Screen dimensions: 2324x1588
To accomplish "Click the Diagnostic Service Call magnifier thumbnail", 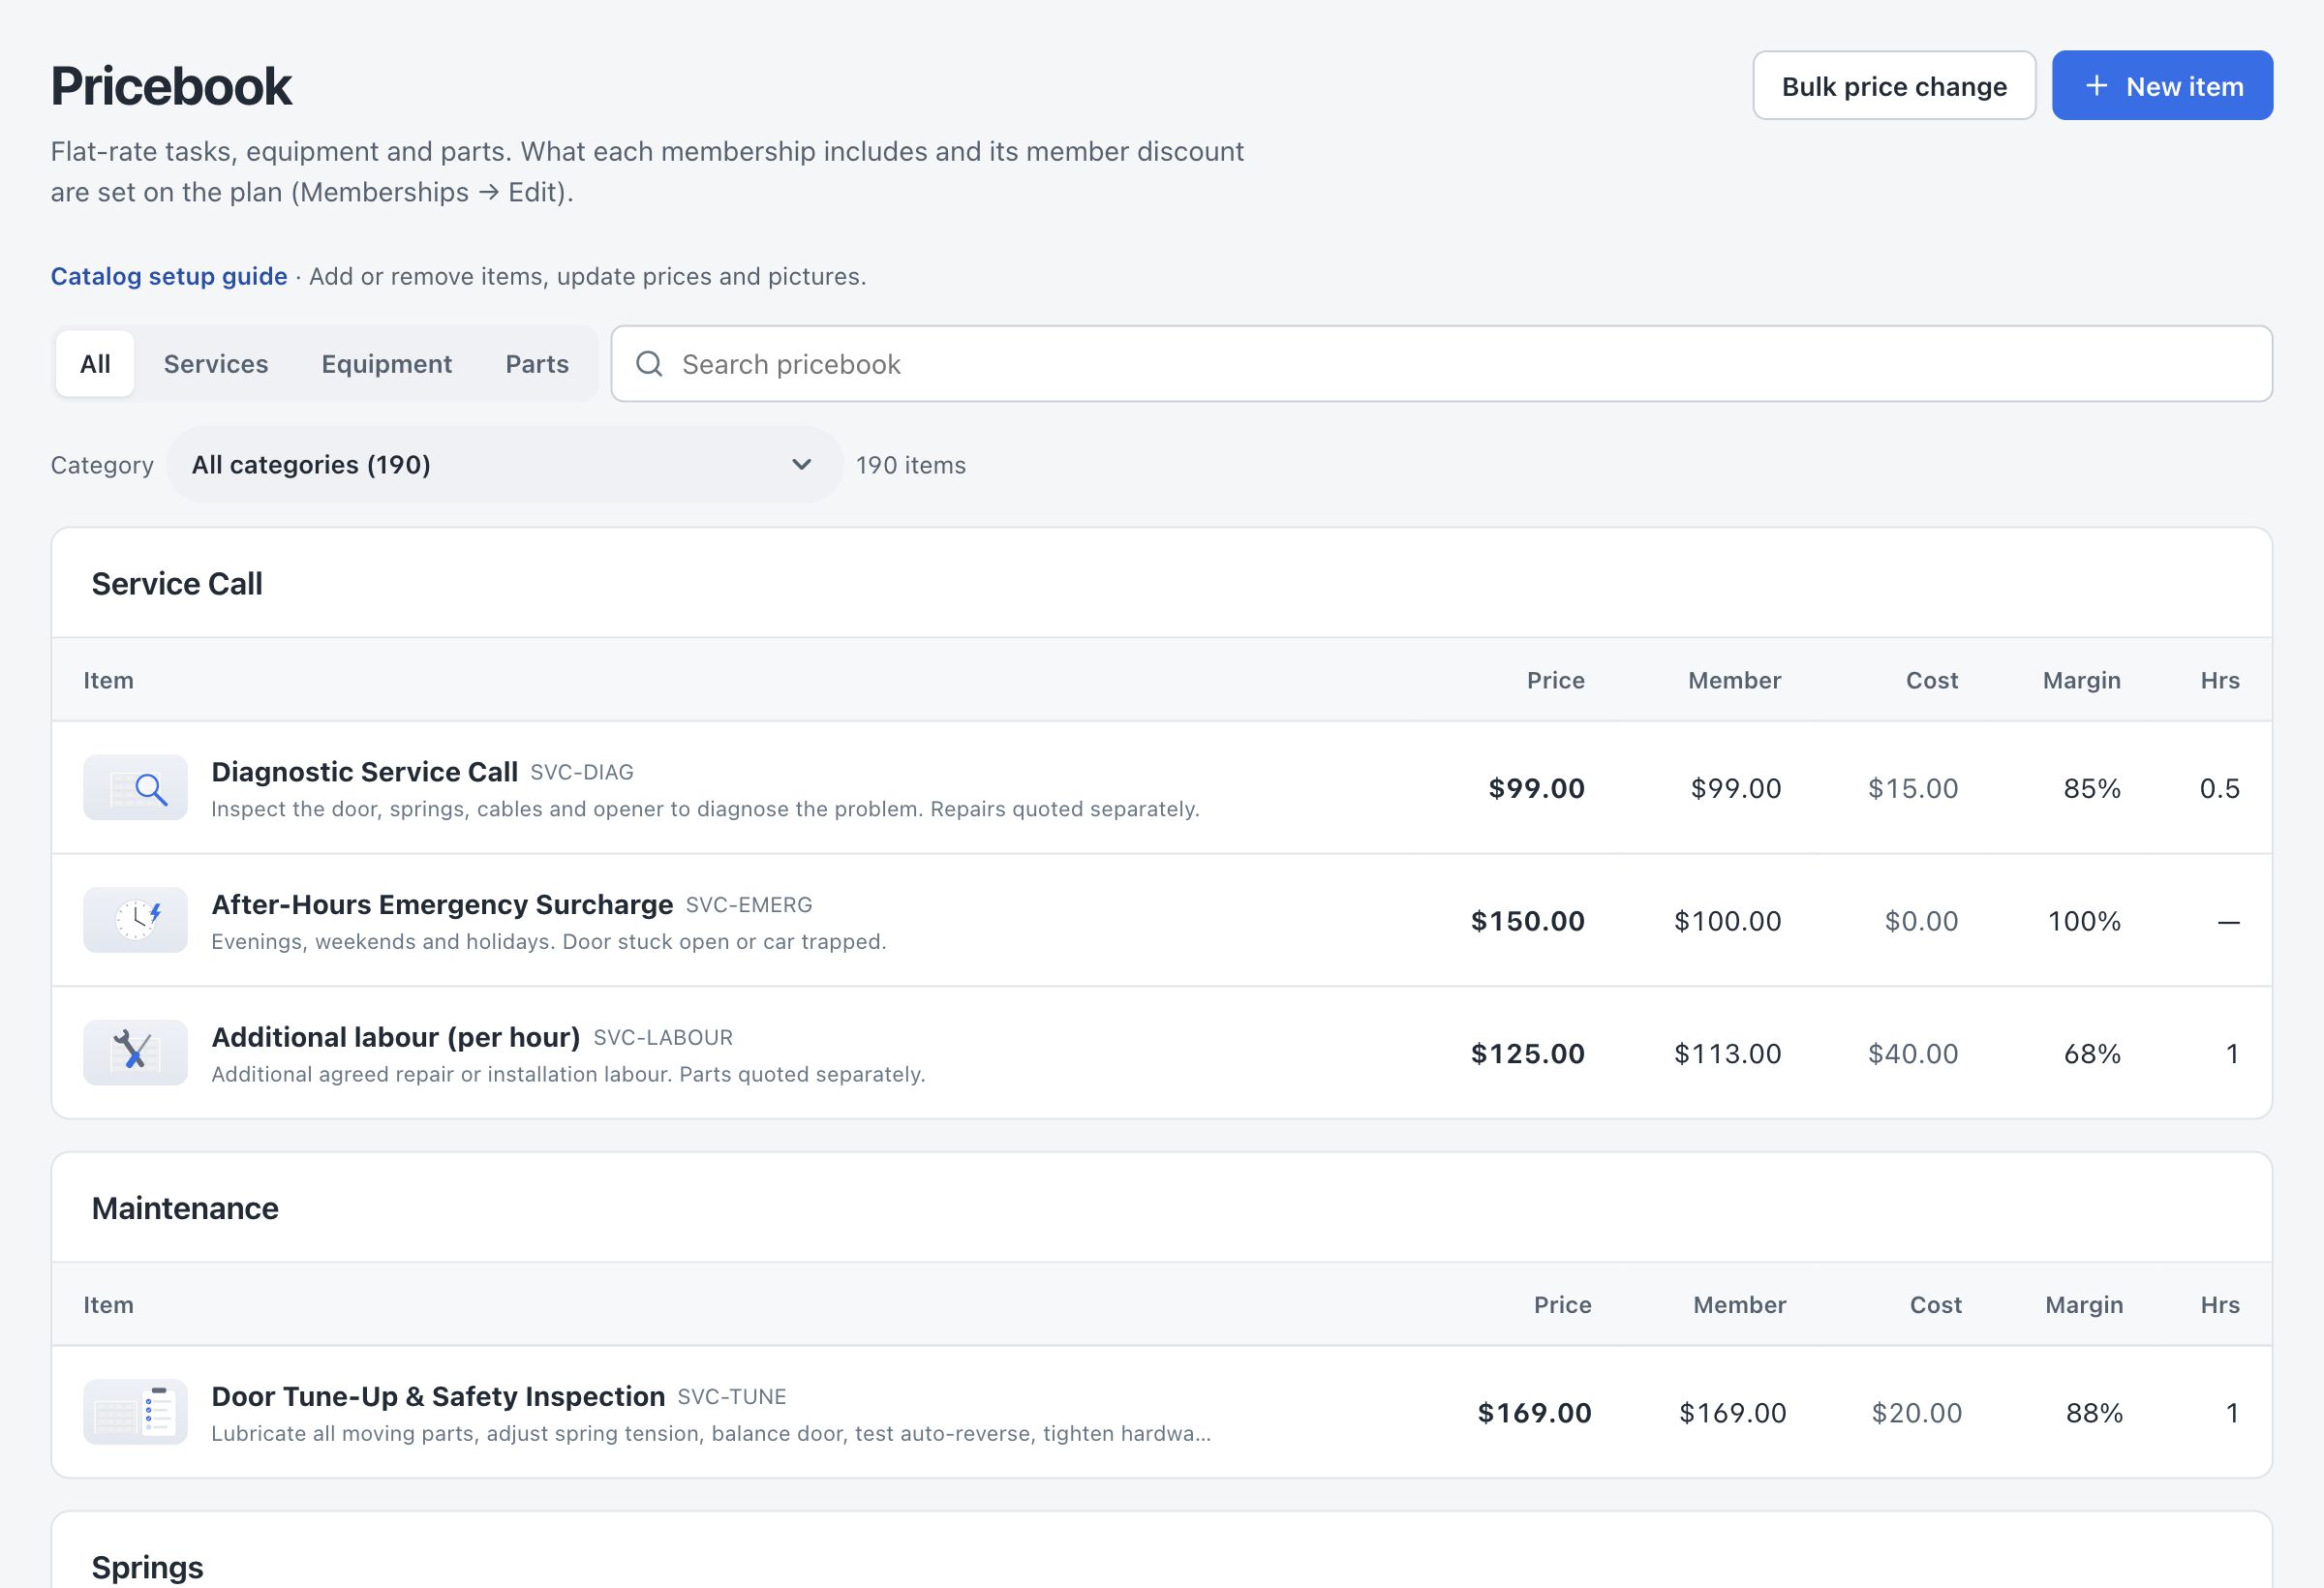I will 135,788.
